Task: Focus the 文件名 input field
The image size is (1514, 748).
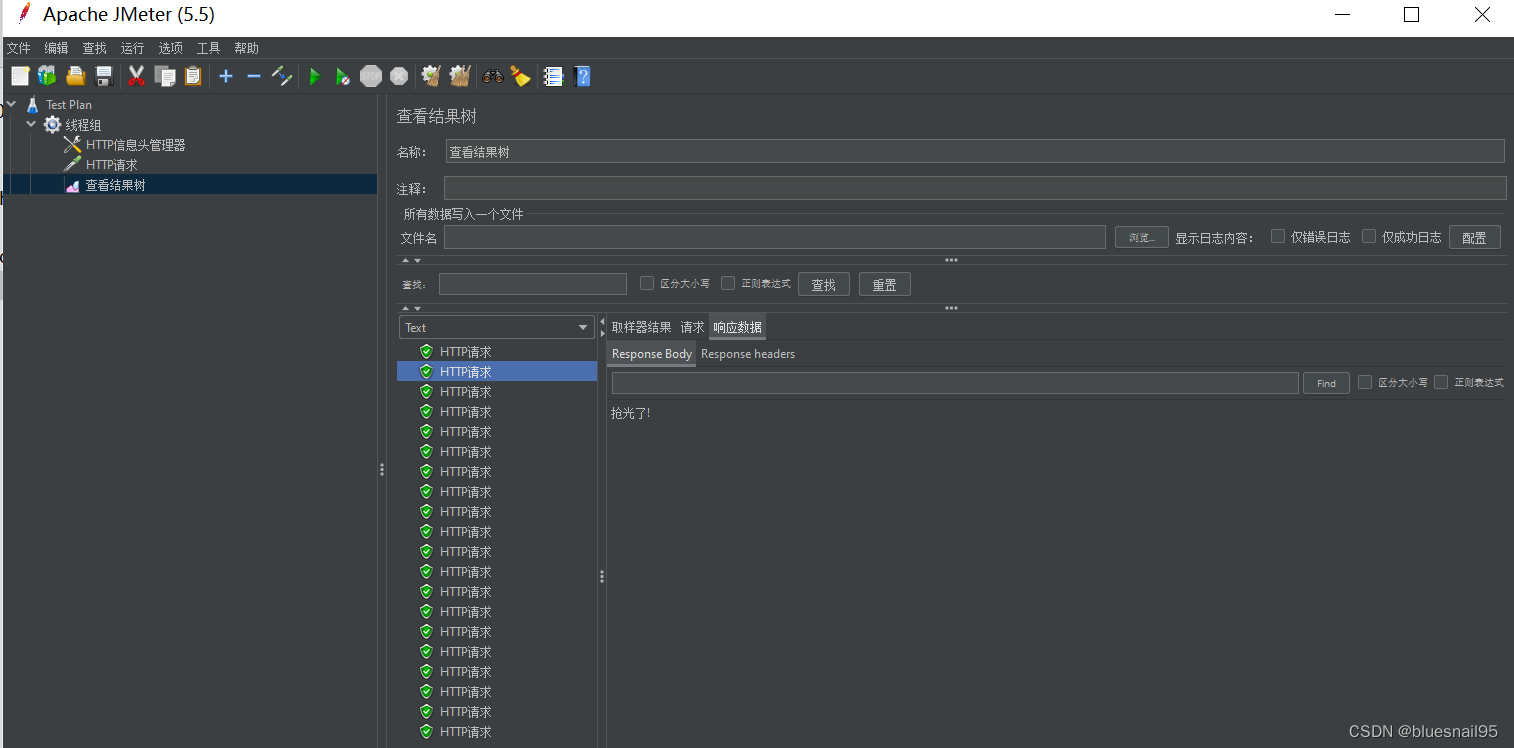Action: pos(774,237)
